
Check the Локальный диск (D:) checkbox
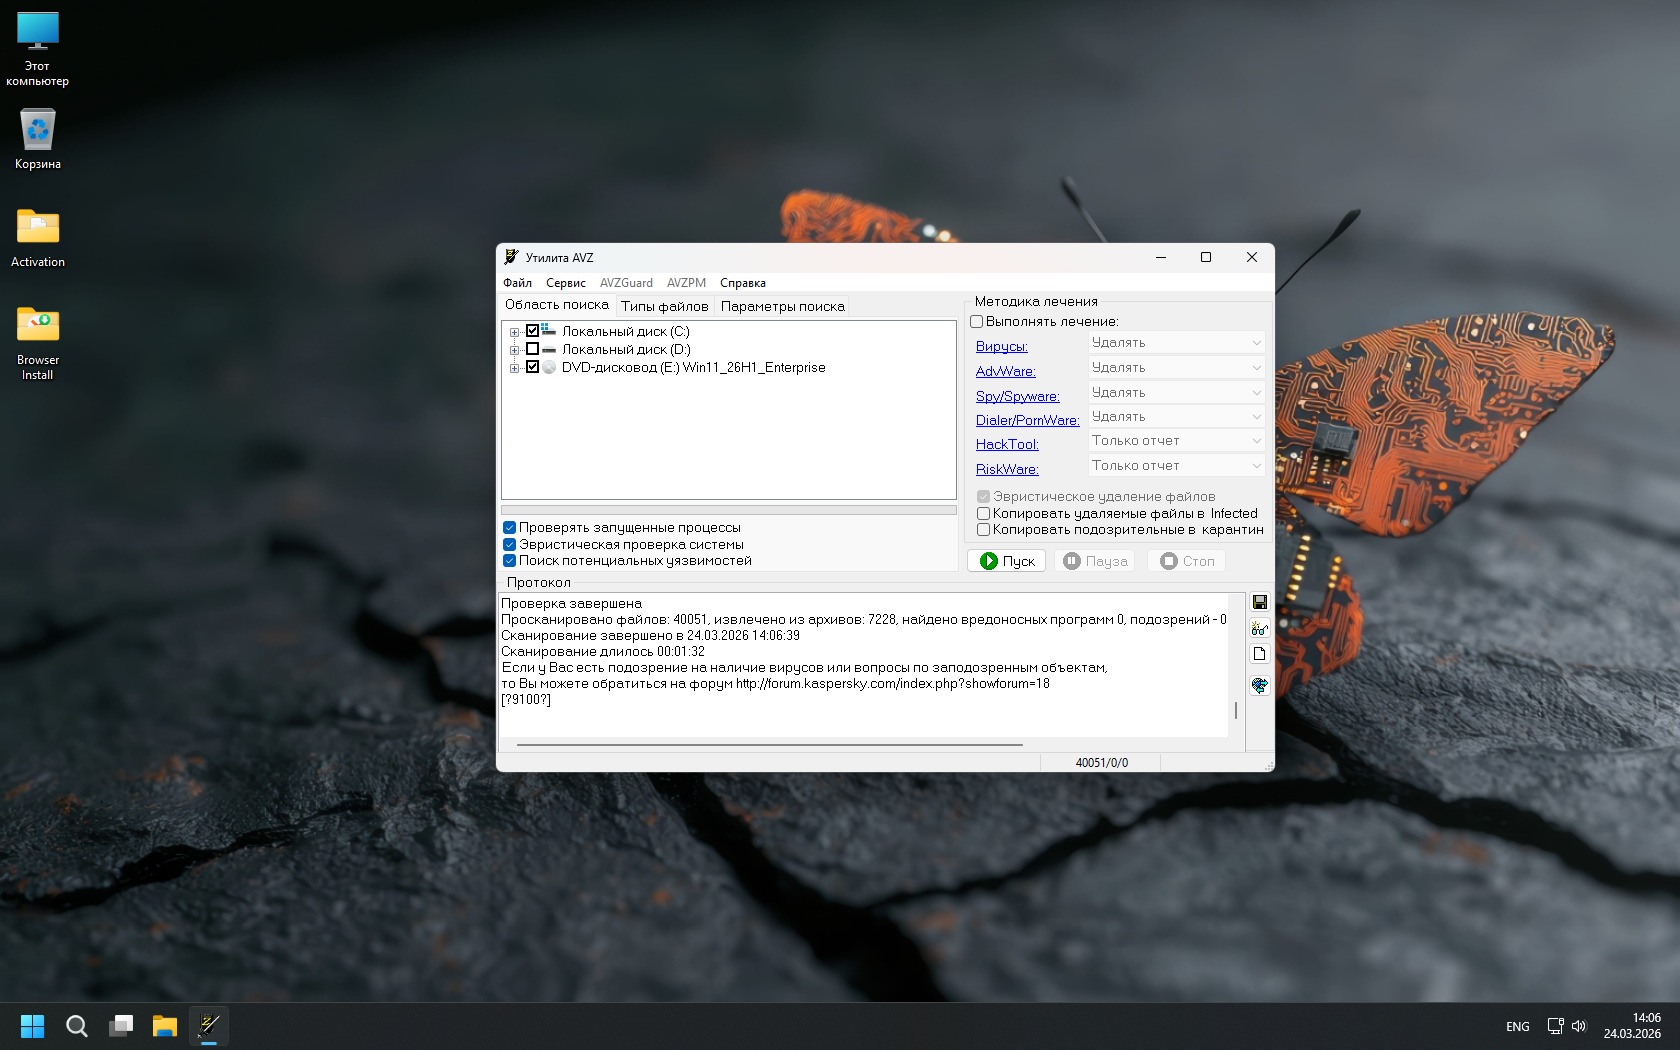pyautogui.click(x=533, y=349)
